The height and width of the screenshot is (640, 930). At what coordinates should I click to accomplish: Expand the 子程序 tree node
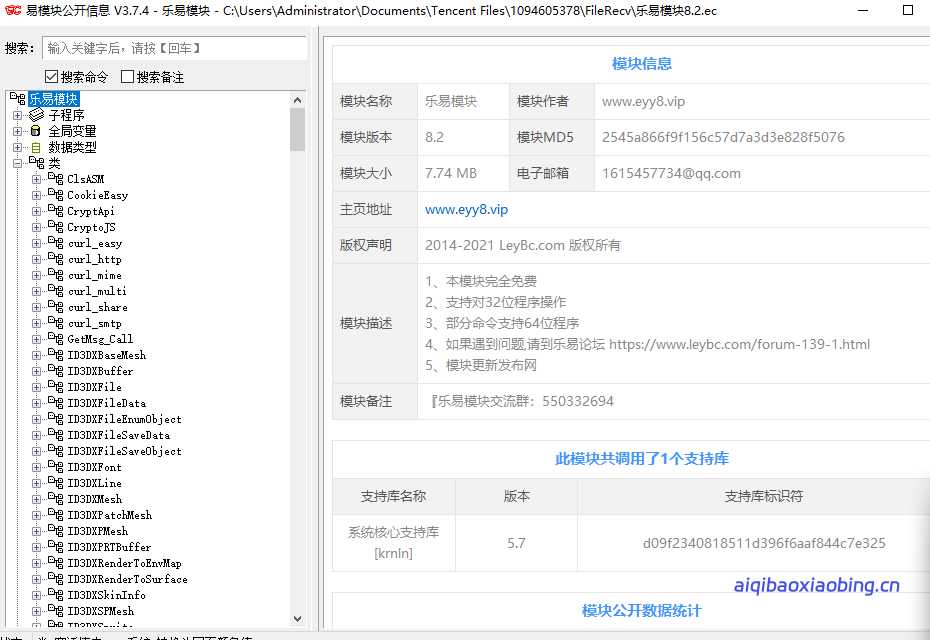[17, 115]
